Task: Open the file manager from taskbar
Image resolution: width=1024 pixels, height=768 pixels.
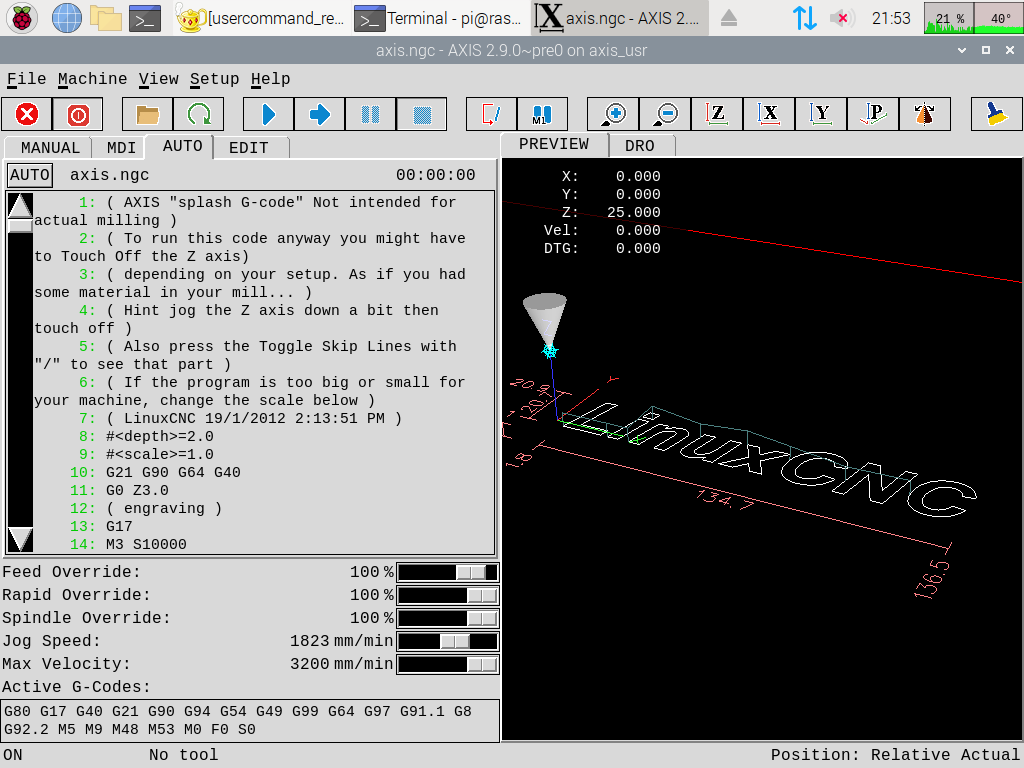Action: click(x=106, y=18)
